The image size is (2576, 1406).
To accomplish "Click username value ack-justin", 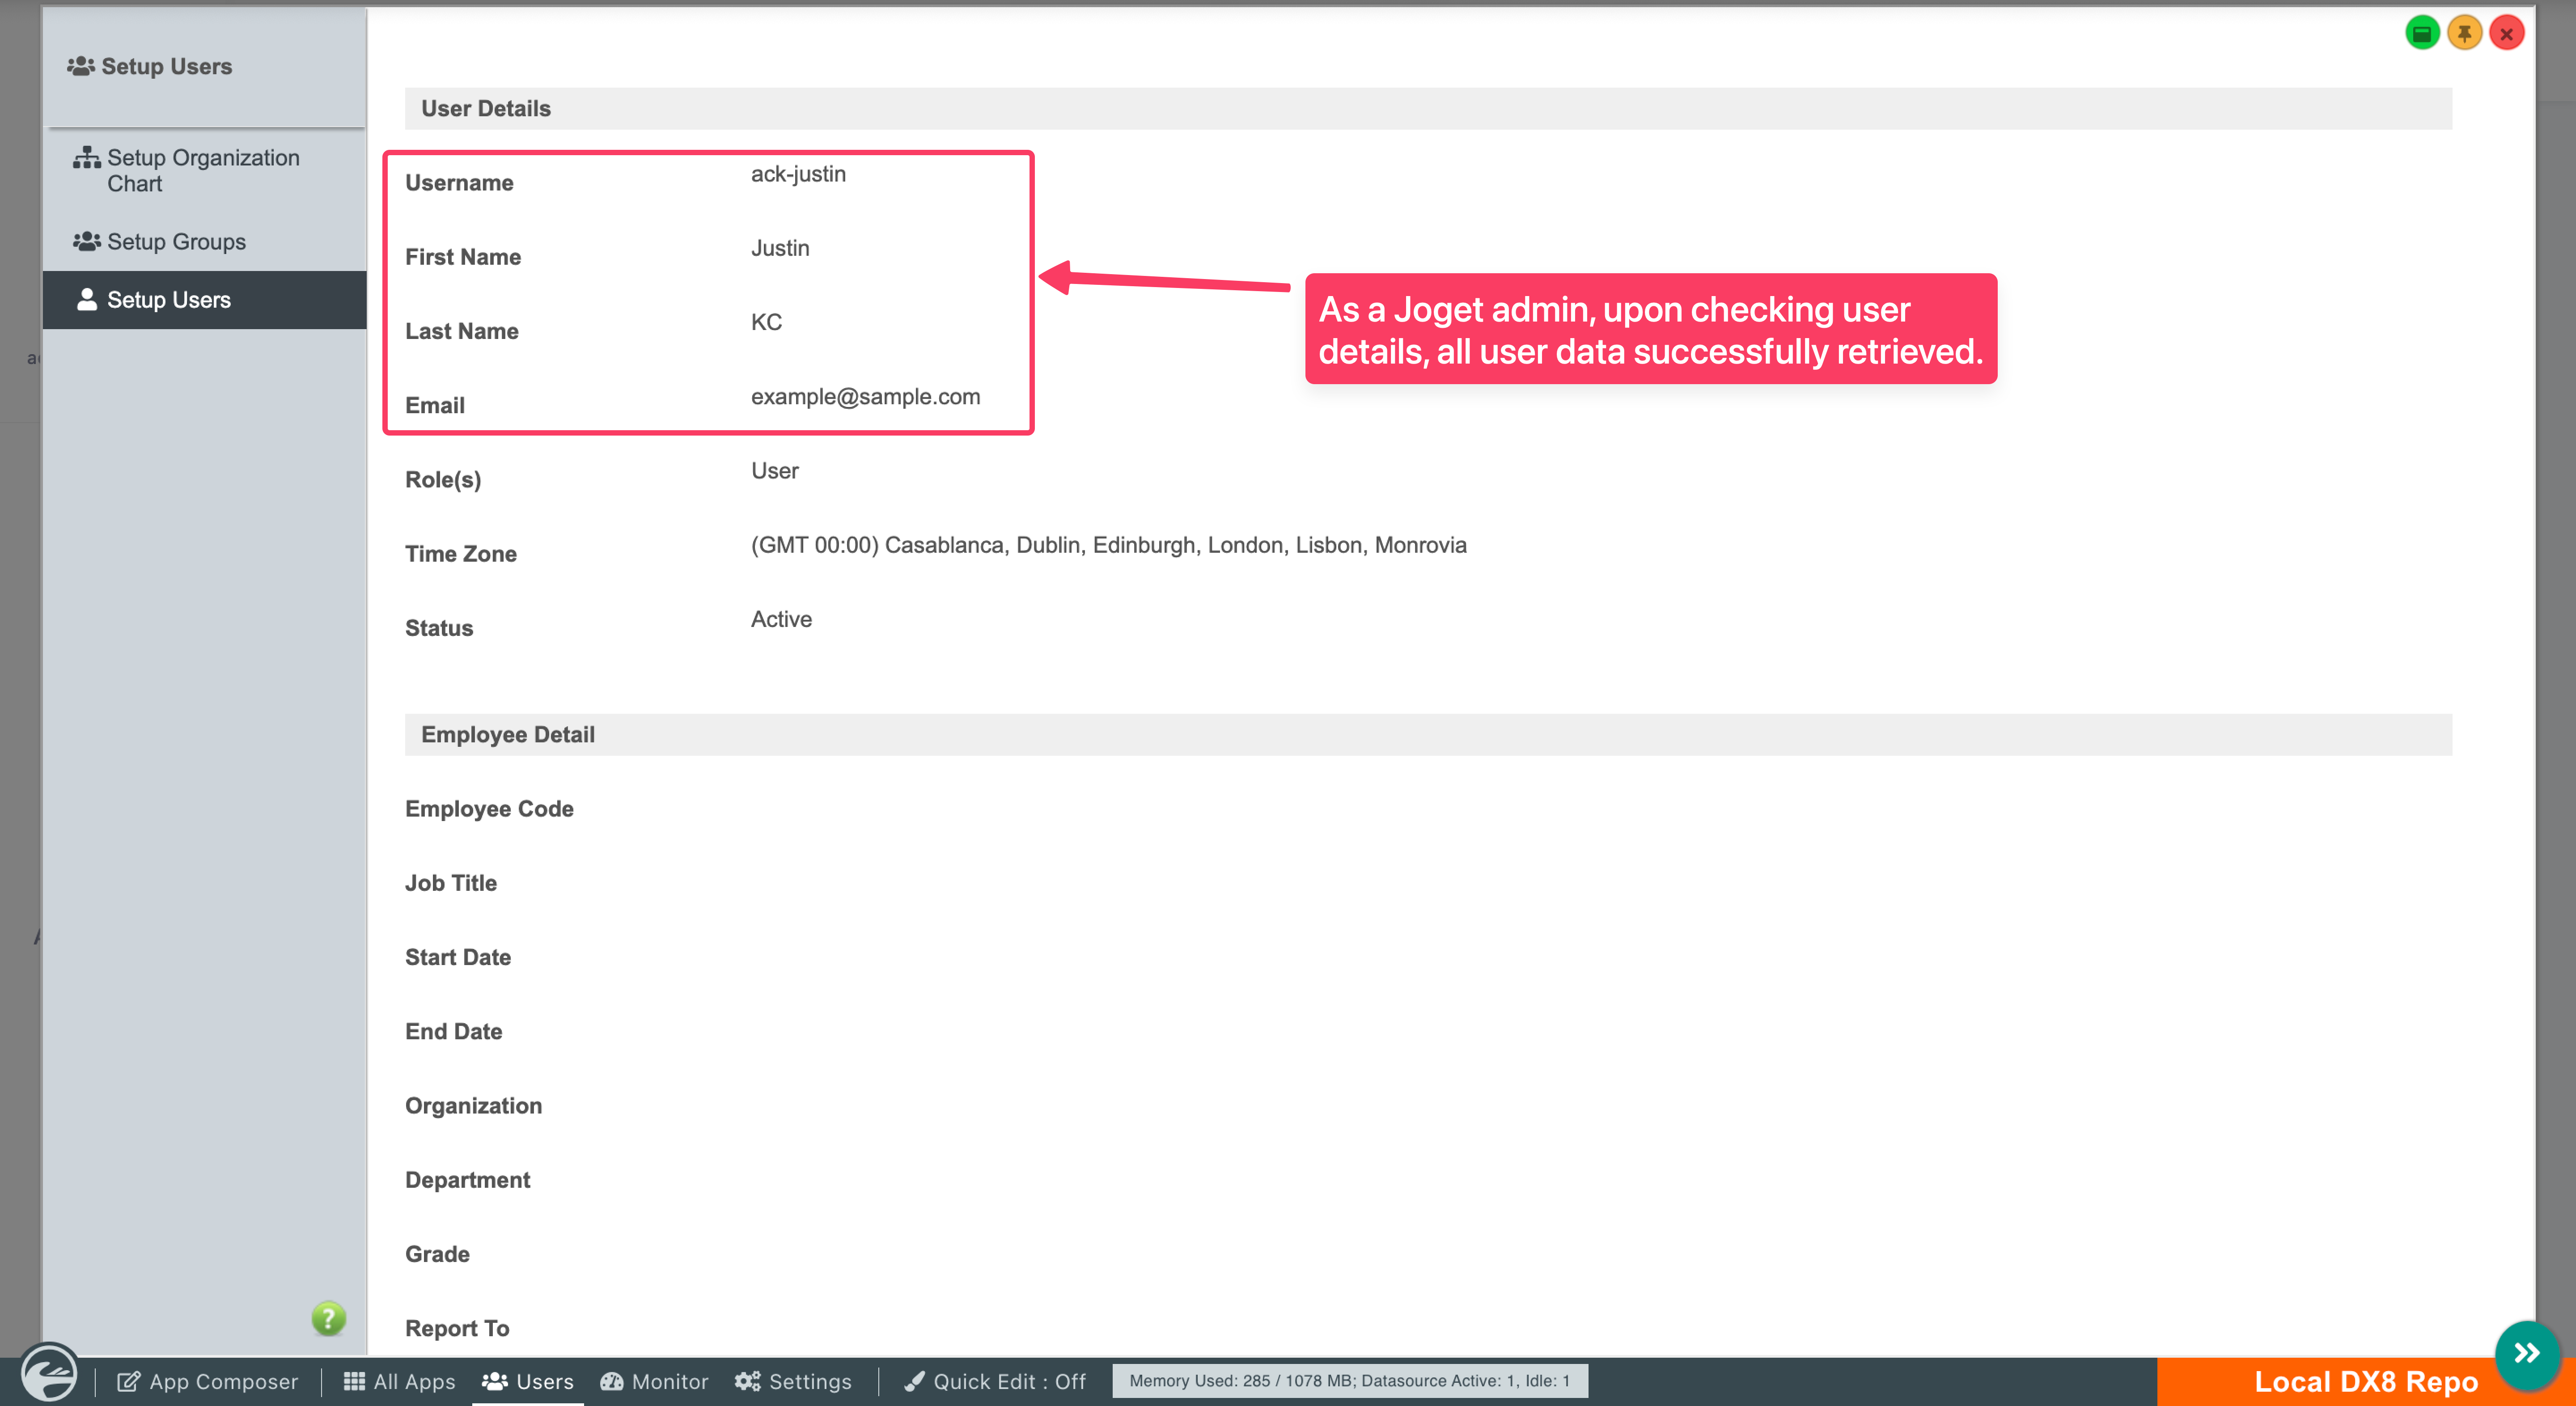I will 798,174.
